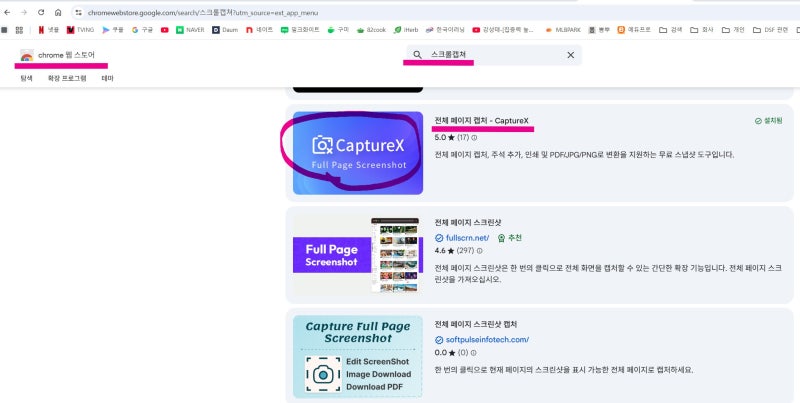Focus the chromewebstore URL address bar
Image resolution: width=800 pixels, height=403 pixels.
(x=202, y=13)
